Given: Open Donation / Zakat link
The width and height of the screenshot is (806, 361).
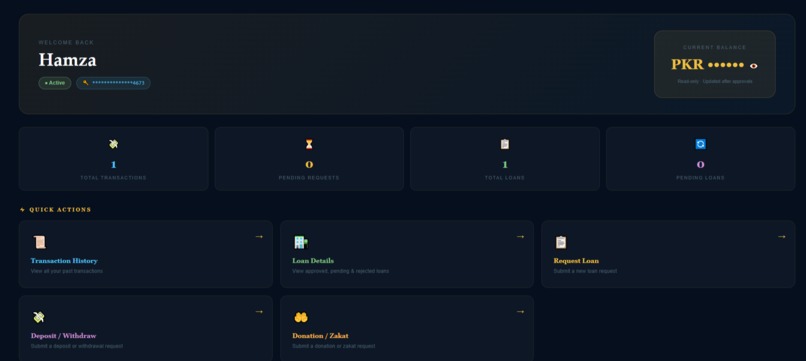Looking at the screenshot, I should click(x=320, y=336).
